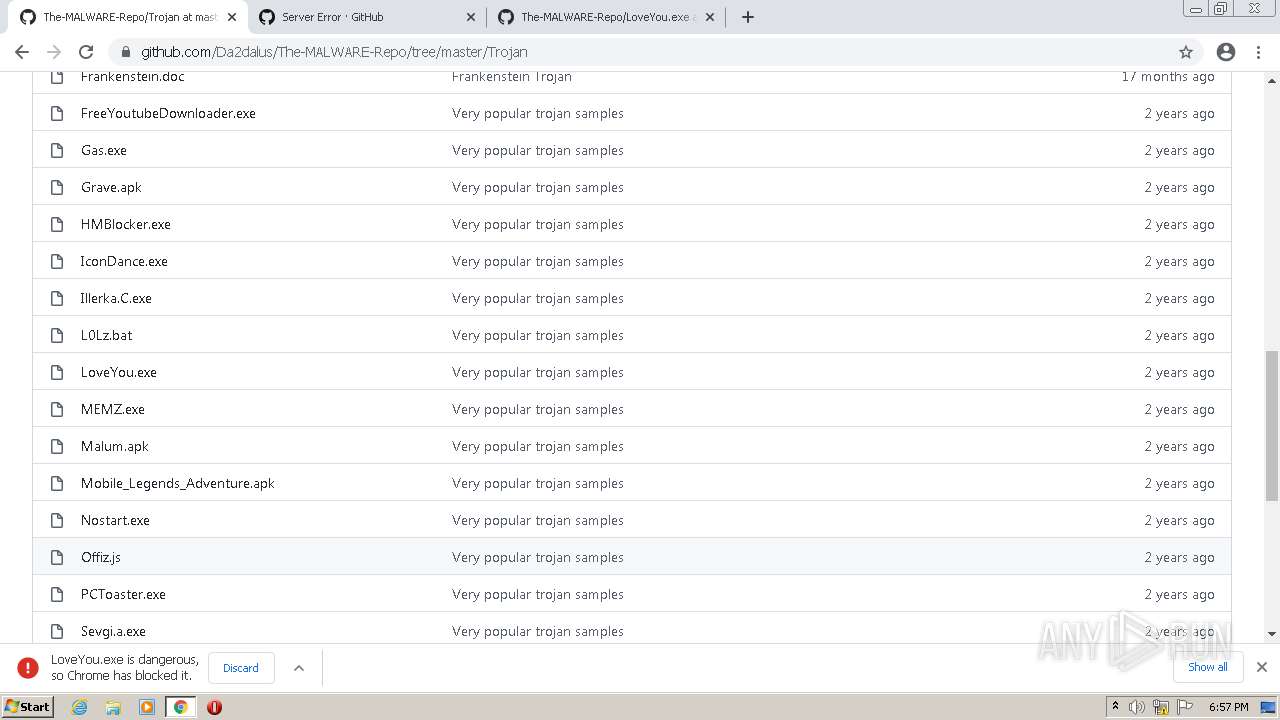Open the Chrome profile avatar menu
Image resolution: width=1280 pixels, height=720 pixels.
1226,52
